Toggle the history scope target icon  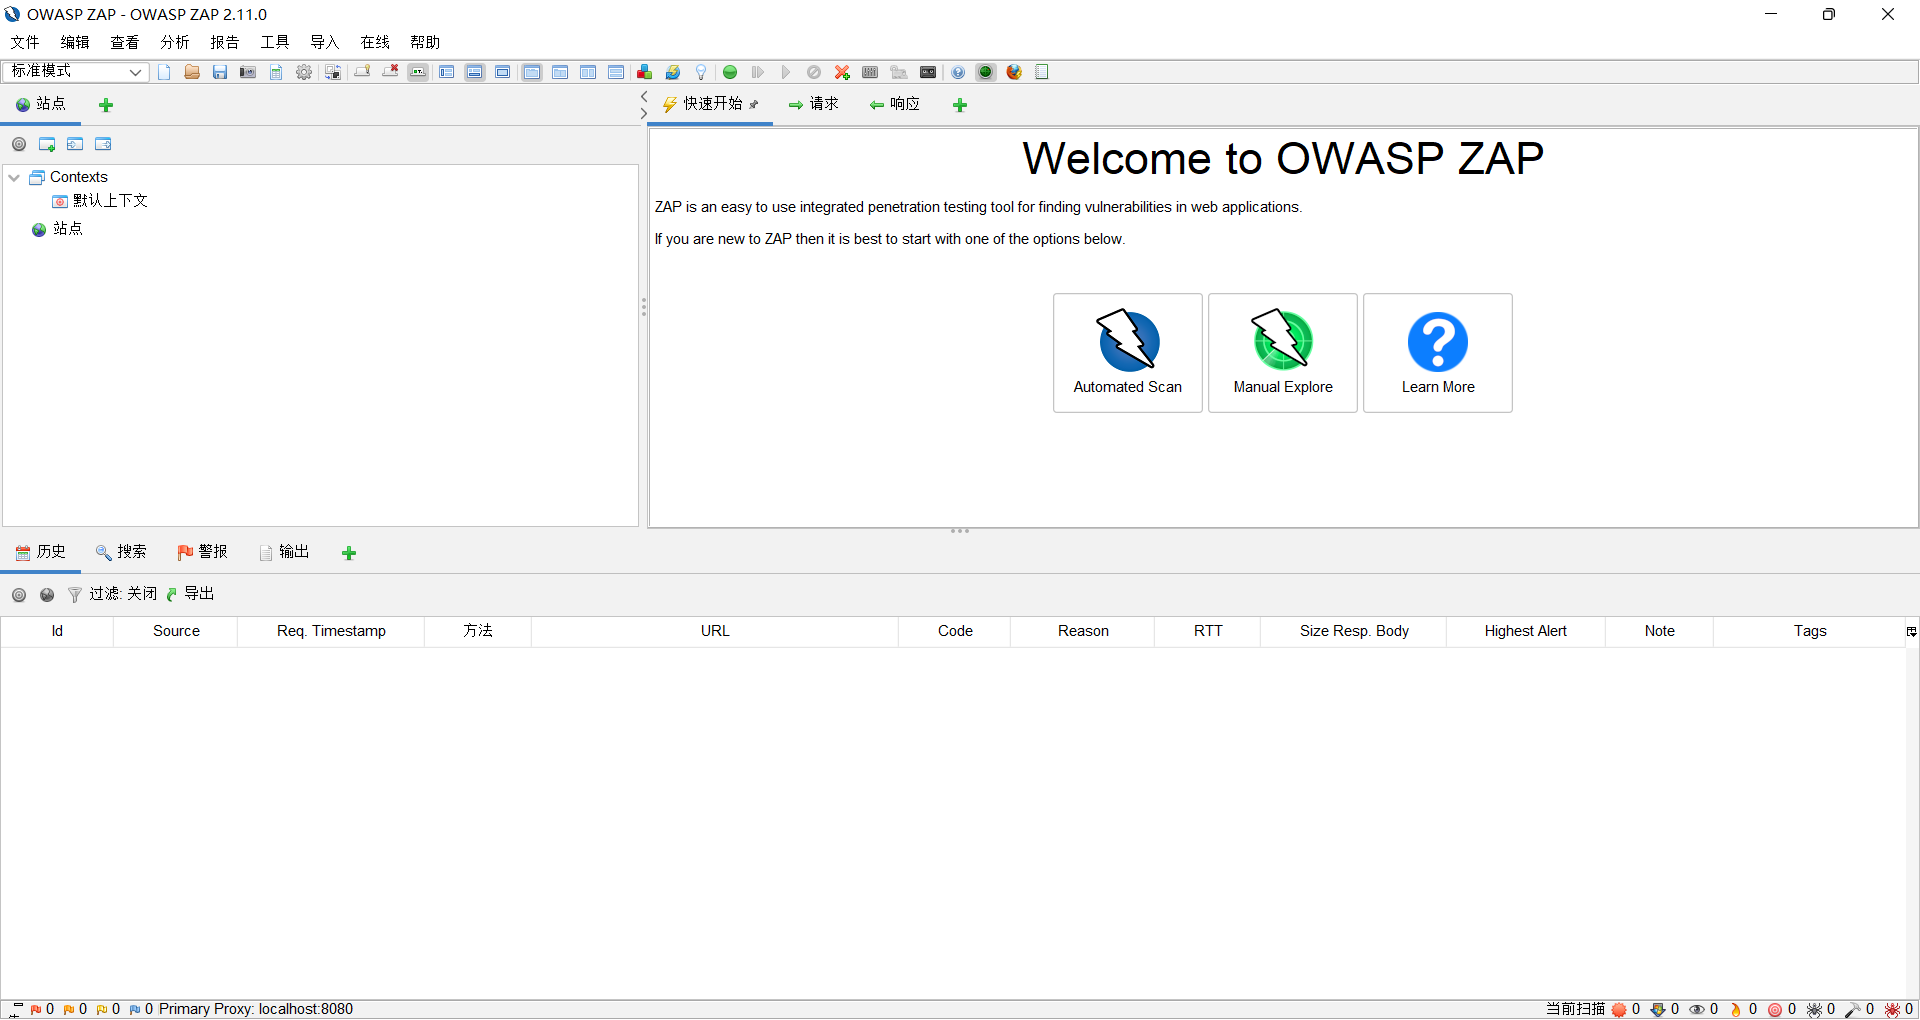click(x=19, y=595)
